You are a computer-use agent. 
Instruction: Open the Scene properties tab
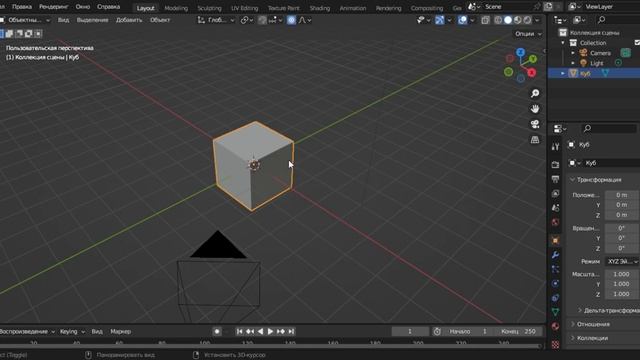pos(555,208)
